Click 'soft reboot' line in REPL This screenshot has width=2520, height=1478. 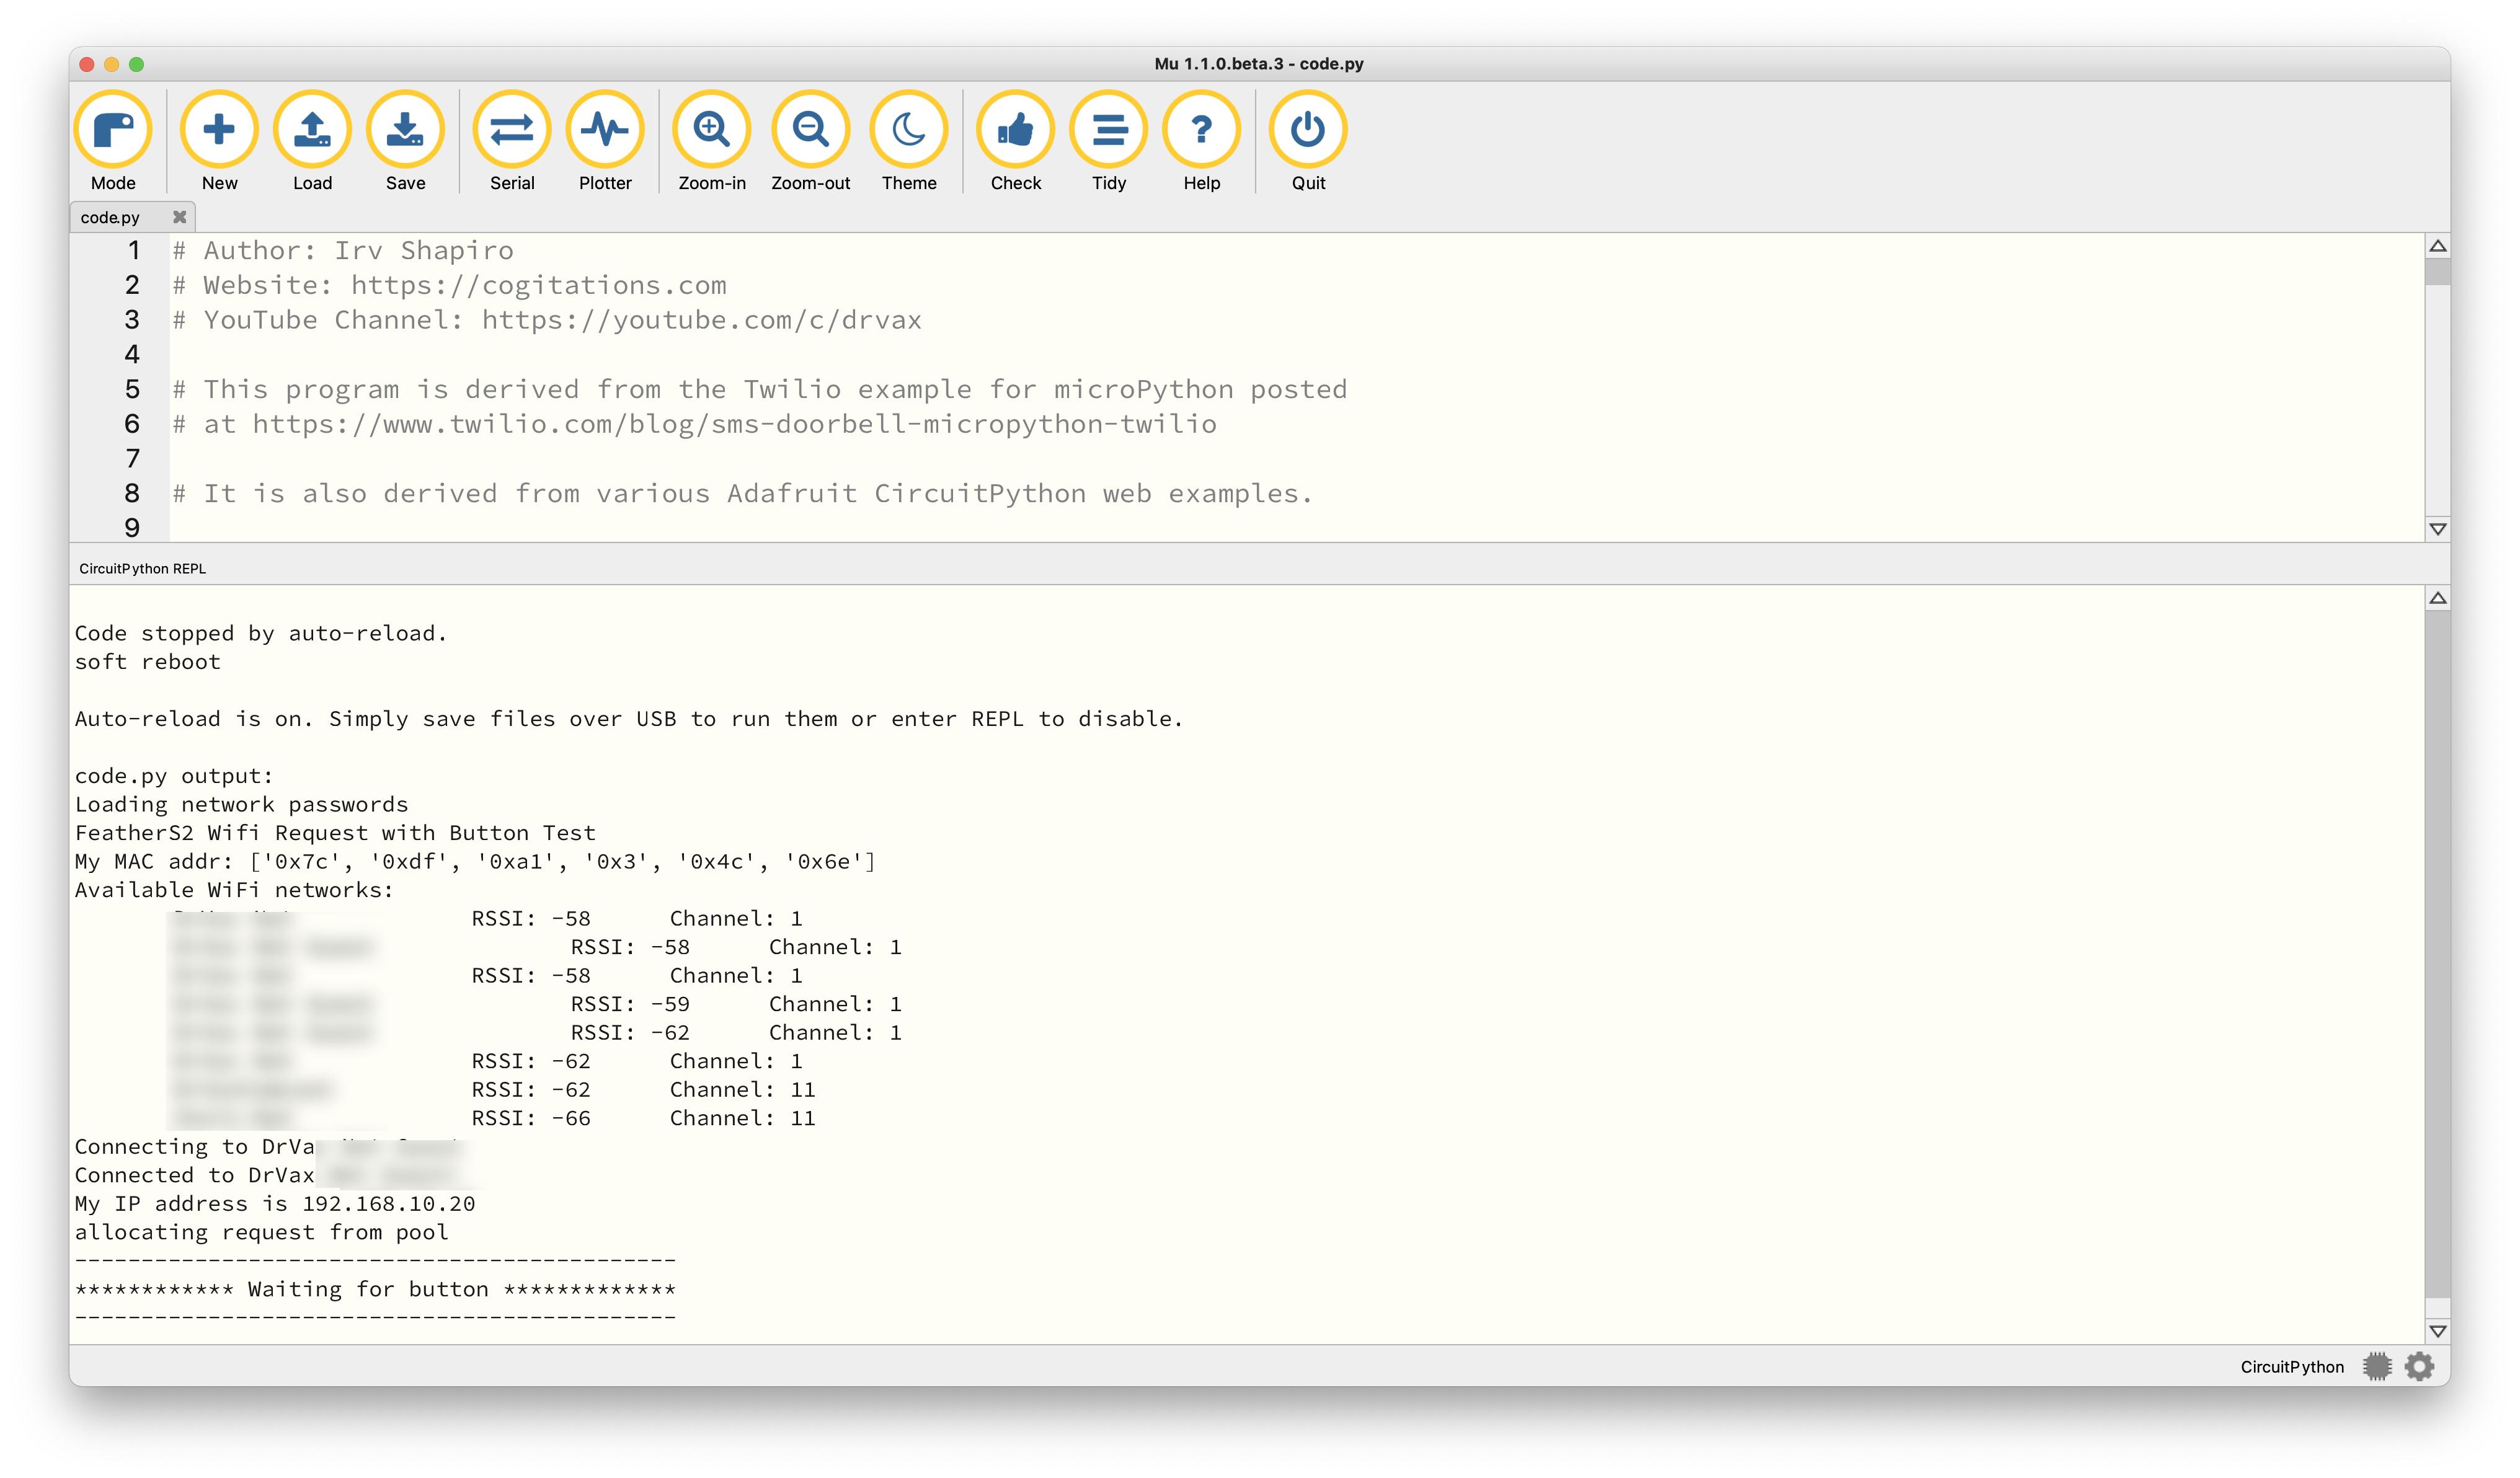click(148, 662)
